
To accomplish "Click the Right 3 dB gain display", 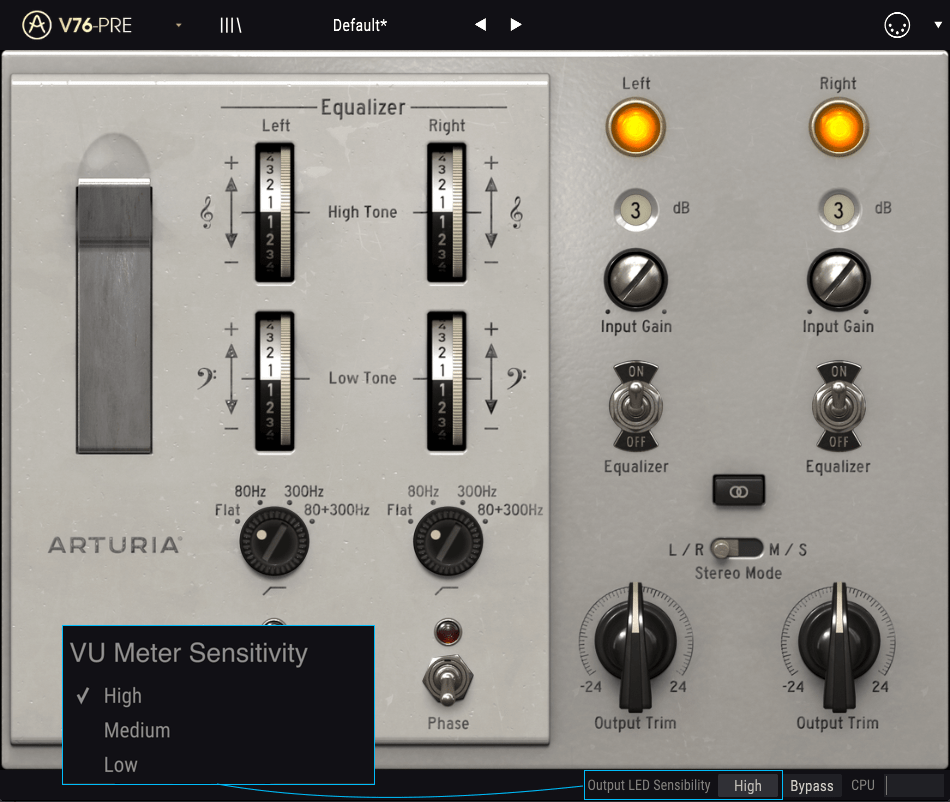I will coord(839,210).
